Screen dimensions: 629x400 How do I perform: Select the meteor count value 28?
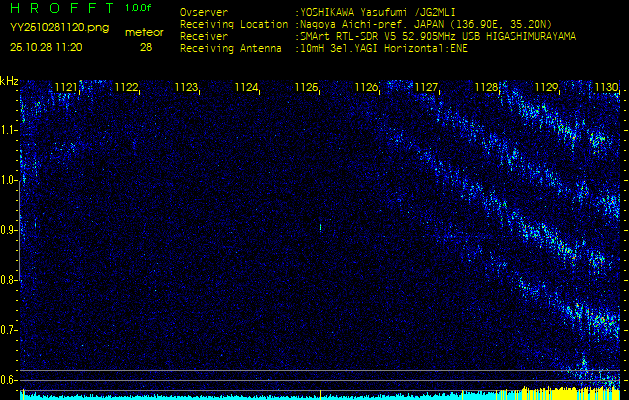(146, 47)
